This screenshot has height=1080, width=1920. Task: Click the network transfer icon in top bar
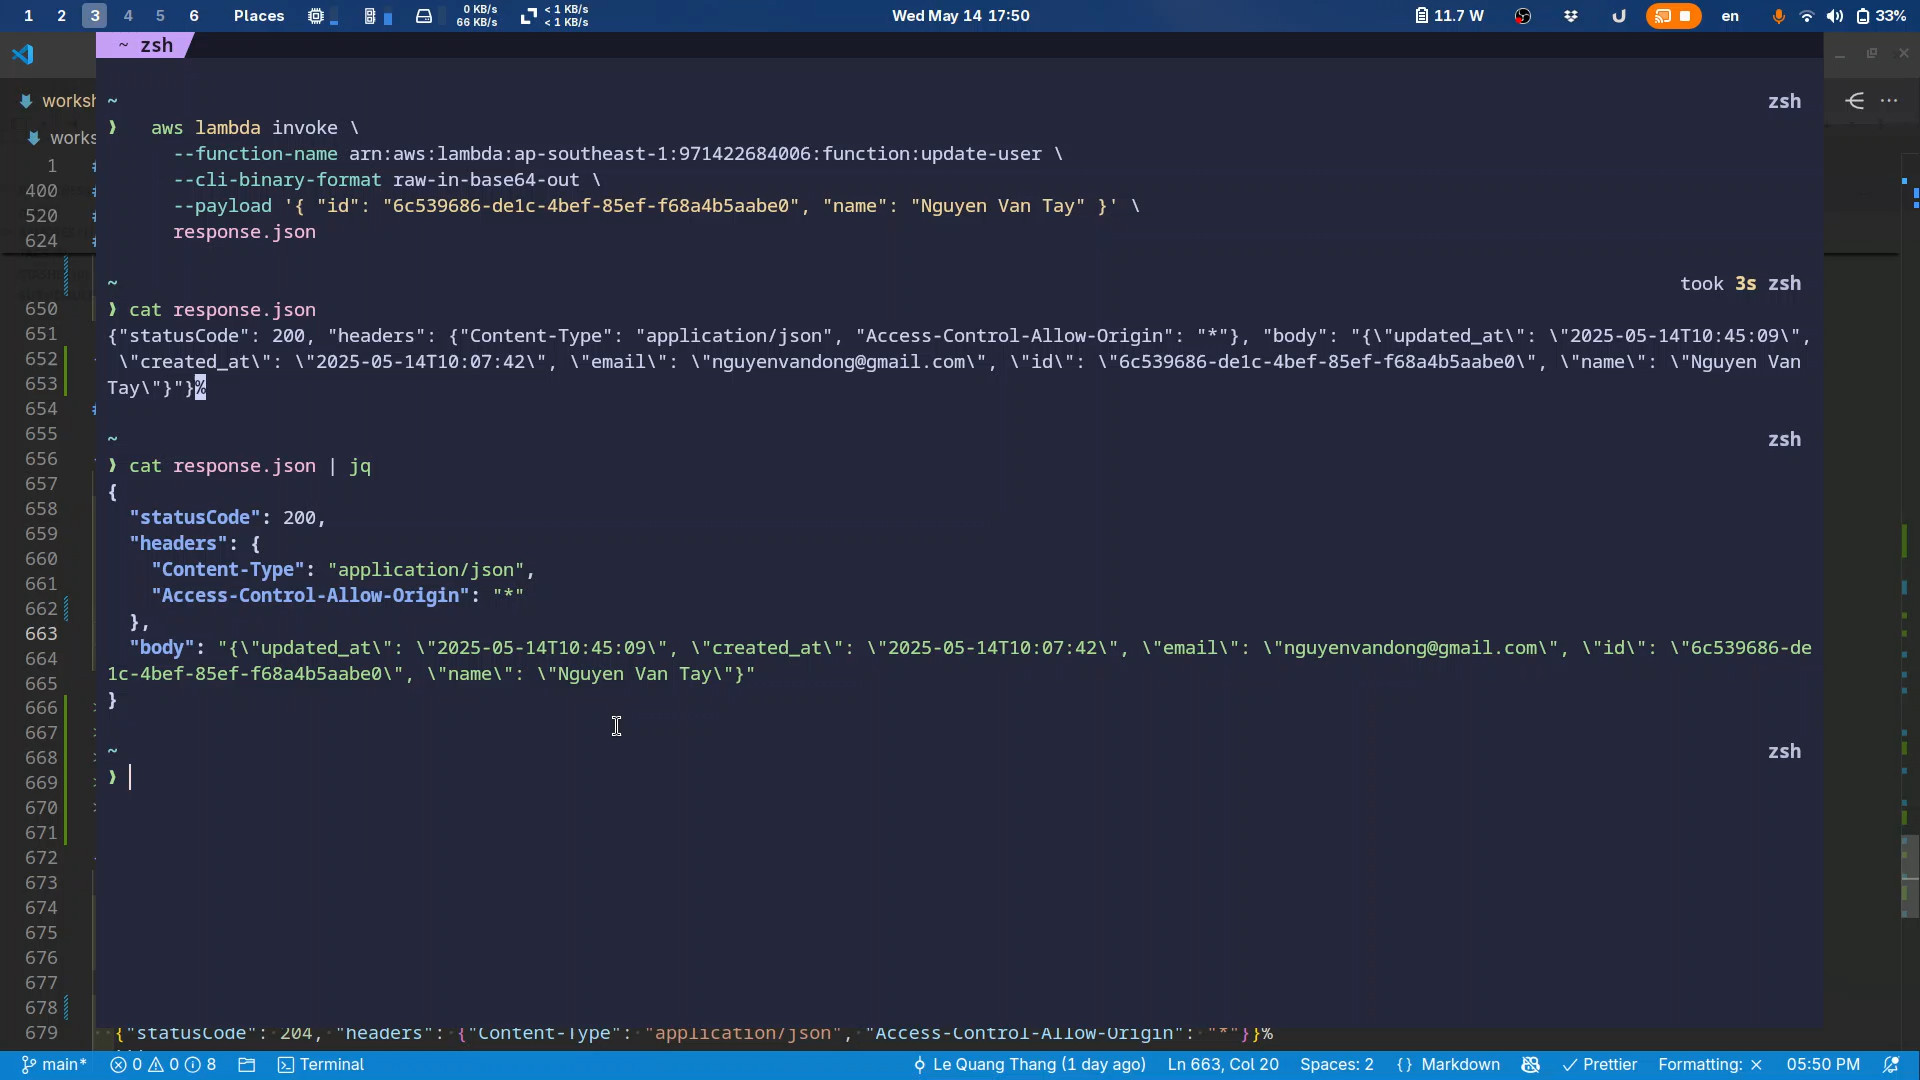529,16
